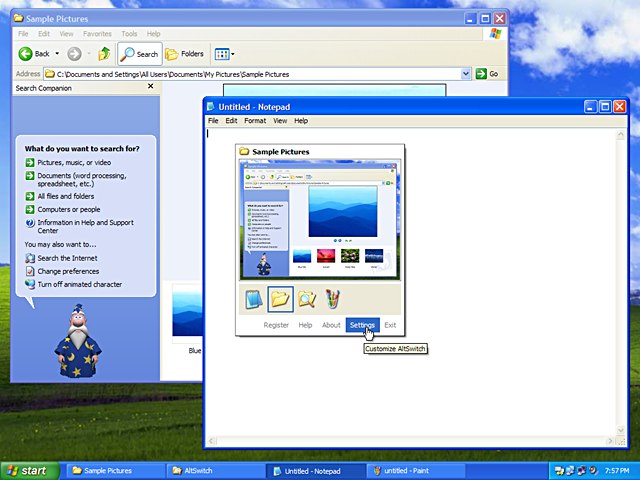Switch to untitled - Paint taskbar button
Image resolution: width=640 pixels, height=480 pixels.
pyautogui.click(x=416, y=471)
